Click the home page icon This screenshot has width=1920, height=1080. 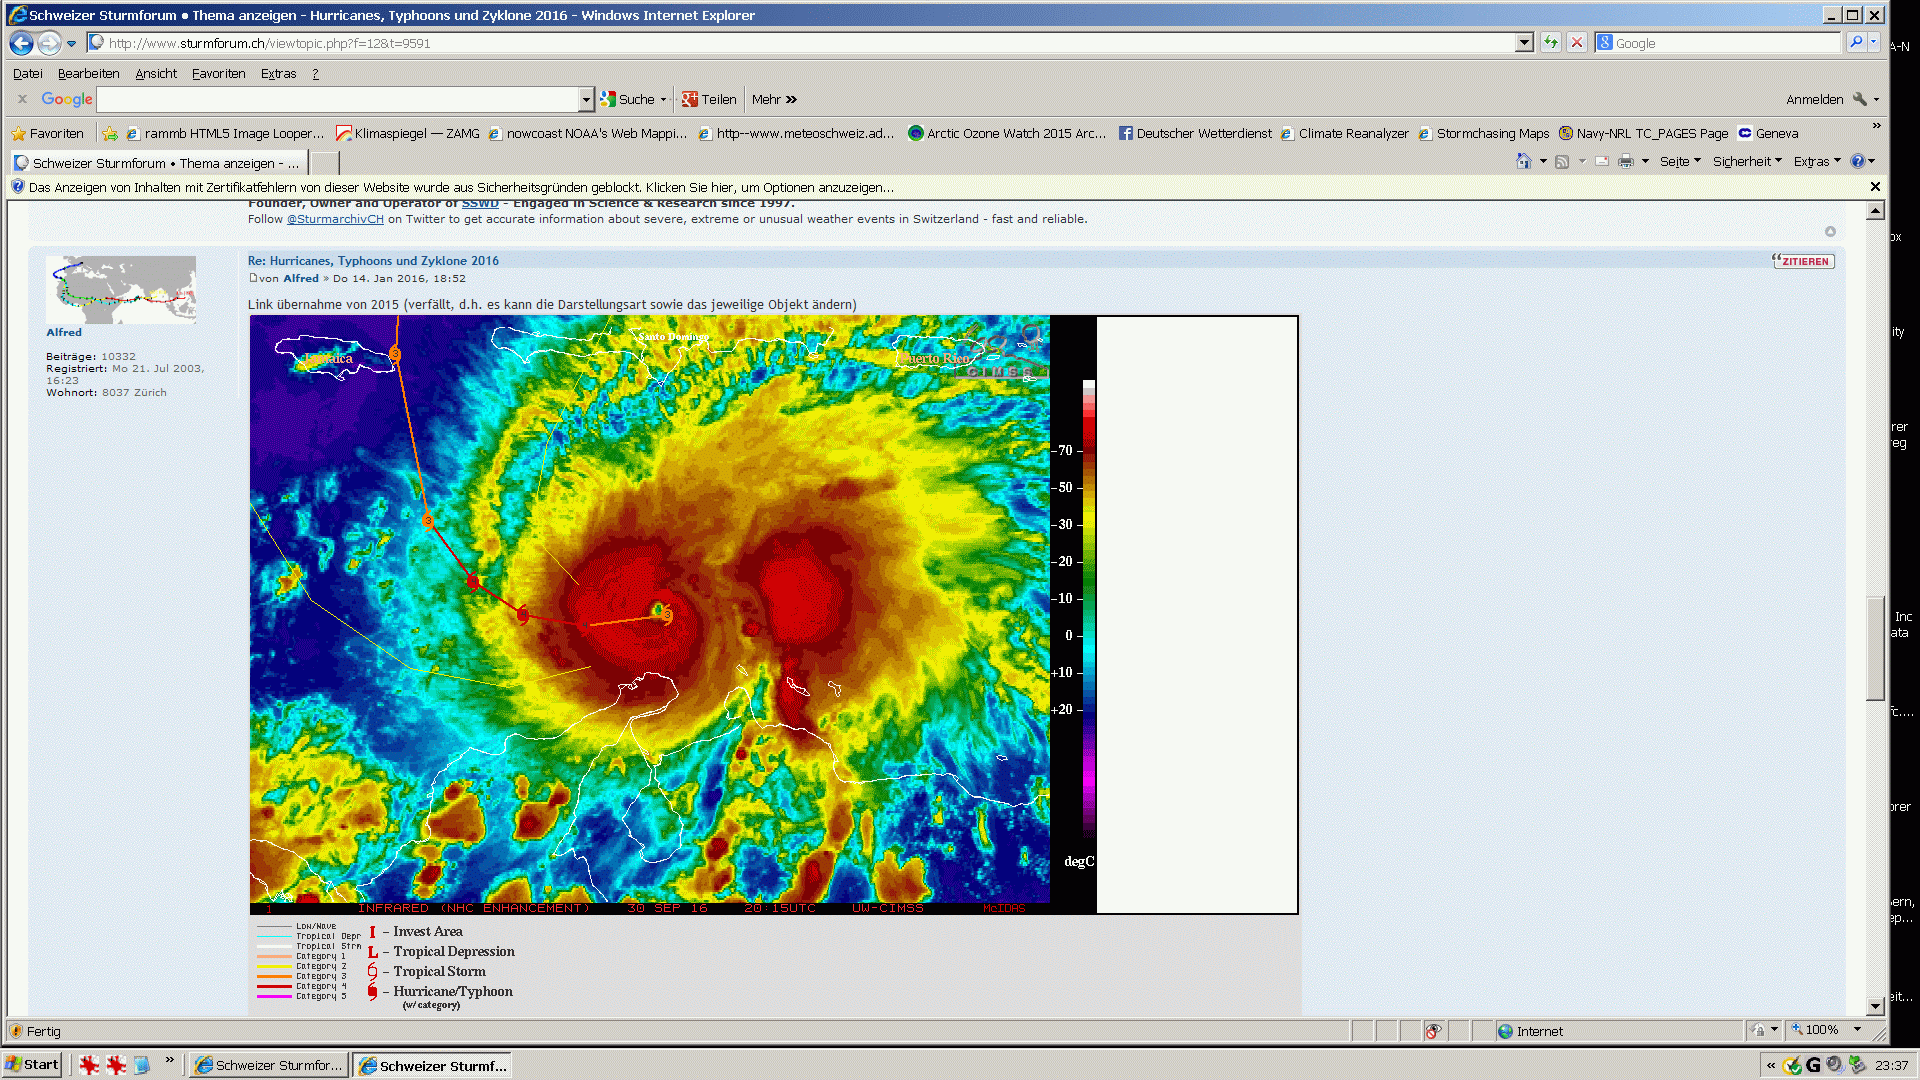click(x=1523, y=161)
